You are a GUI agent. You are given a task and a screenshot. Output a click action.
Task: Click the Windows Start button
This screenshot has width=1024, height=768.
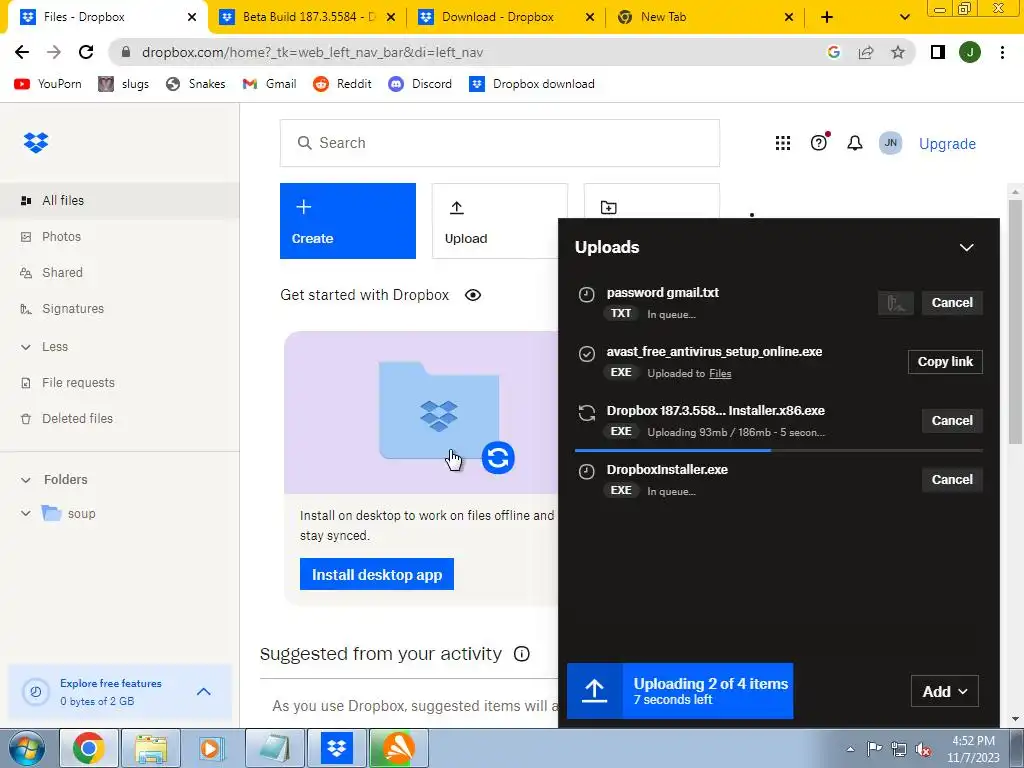[26, 748]
